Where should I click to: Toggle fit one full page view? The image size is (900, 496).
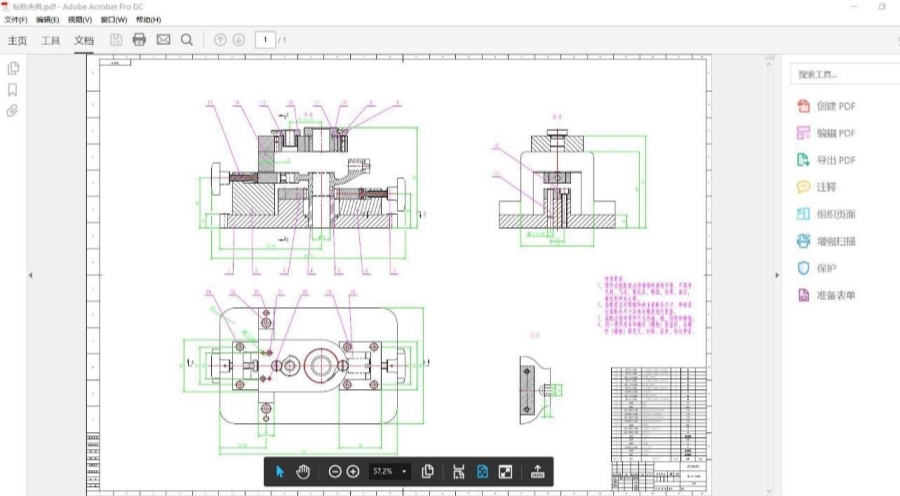482,472
